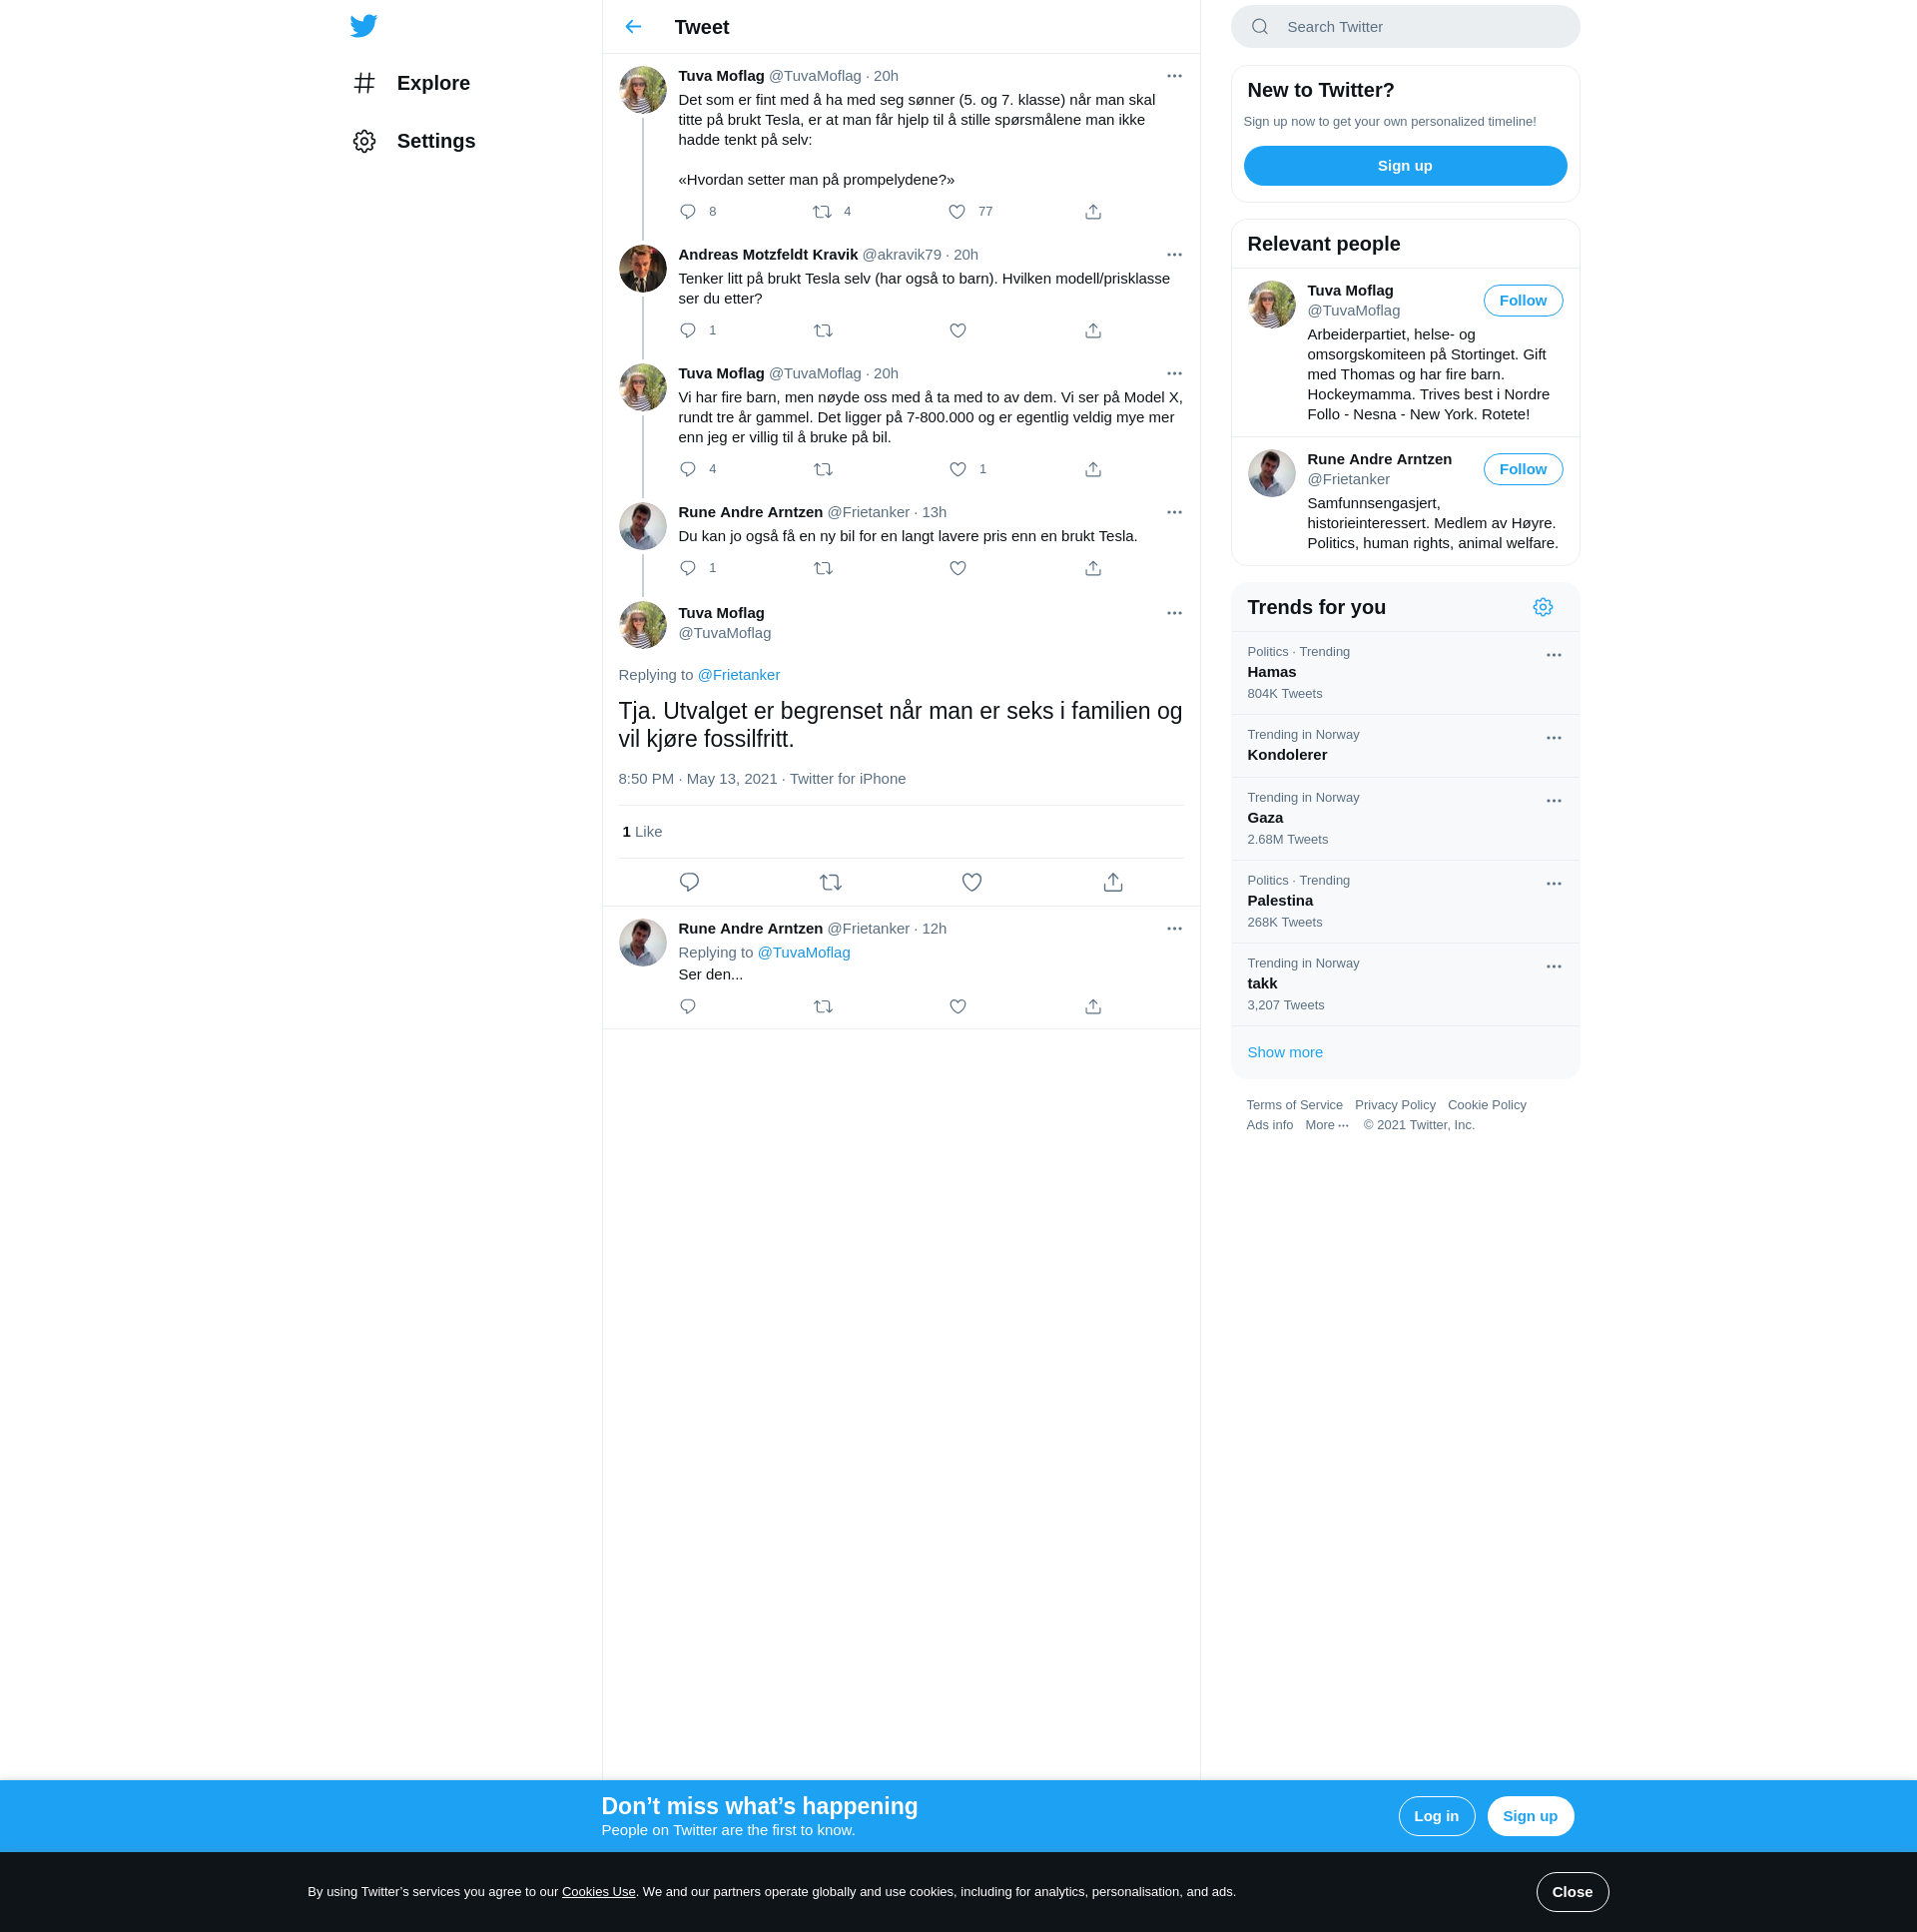Click Sign up in the New to Twitter box
Screen dimensions: 1917x1932
[x=1405, y=166]
